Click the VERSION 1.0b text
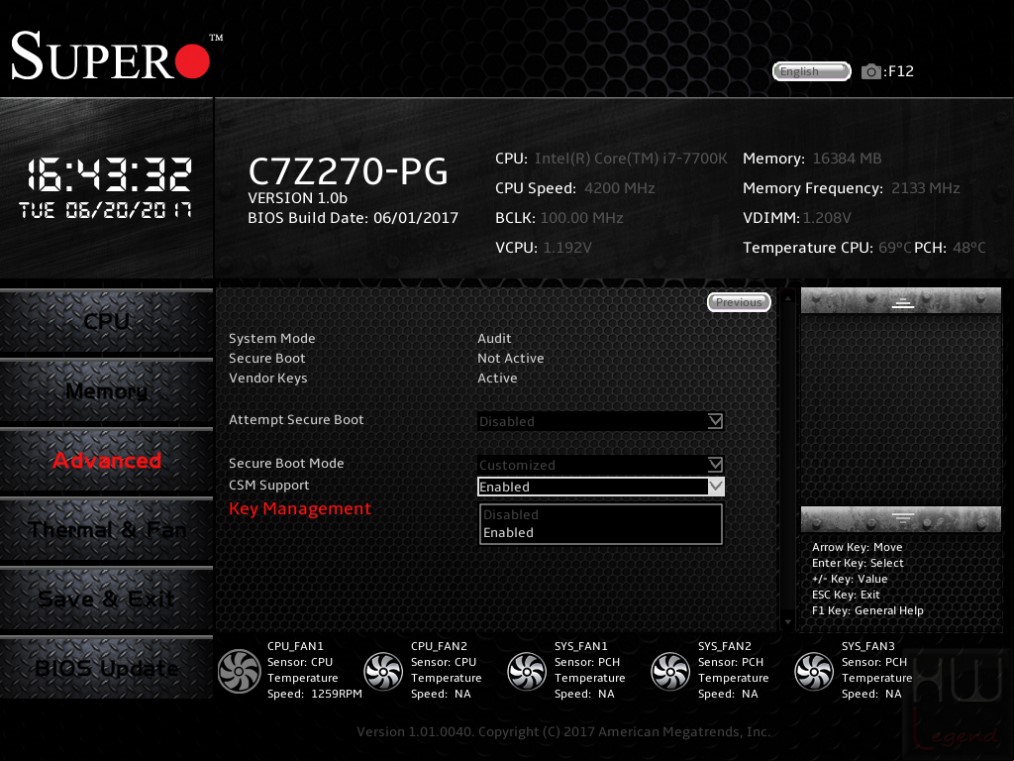Viewport: 1014px width, 761px height. (297, 198)
